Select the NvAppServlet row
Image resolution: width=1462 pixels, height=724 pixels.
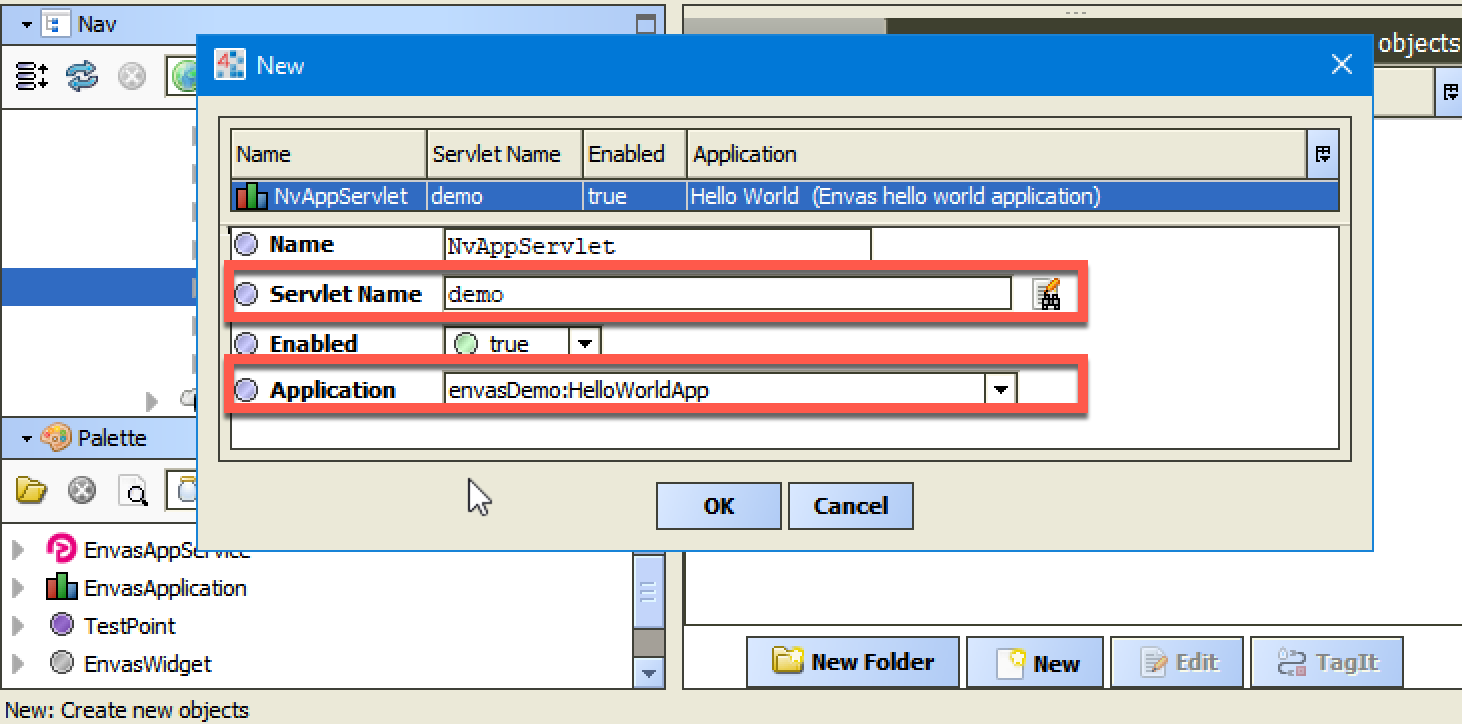tap(785, 196)
